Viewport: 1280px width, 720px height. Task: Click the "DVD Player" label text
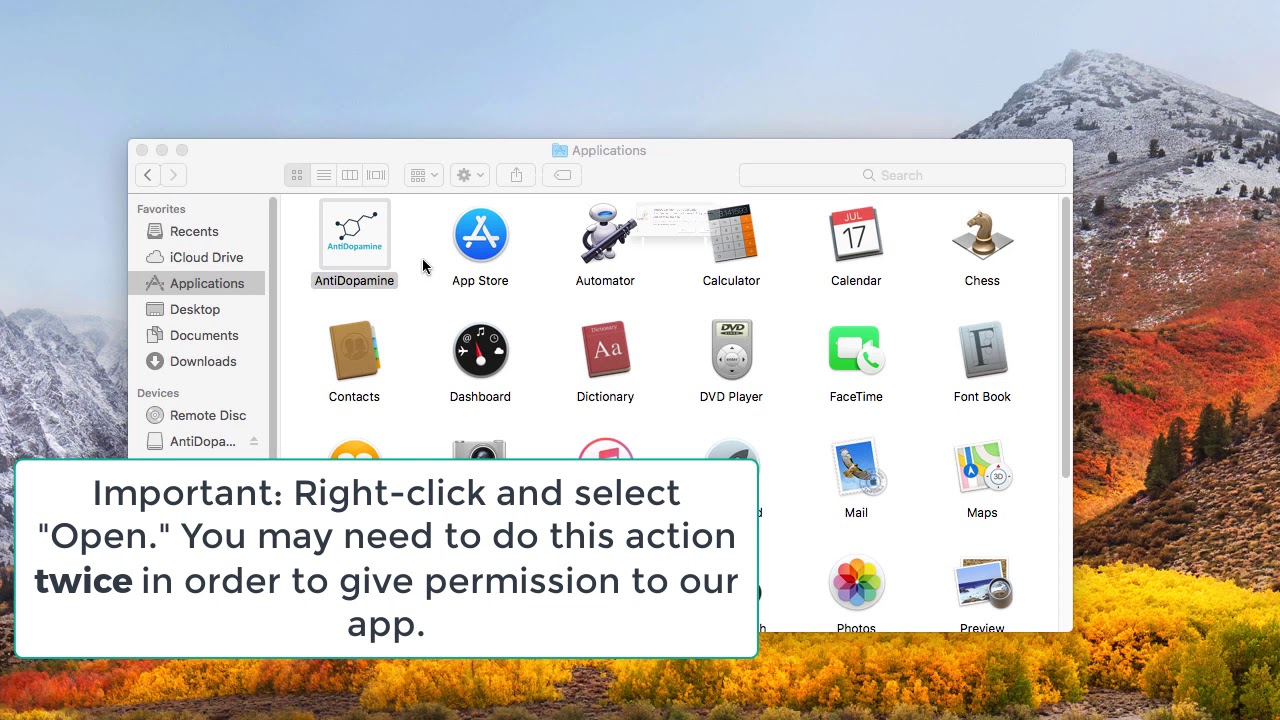coord(731,396)
